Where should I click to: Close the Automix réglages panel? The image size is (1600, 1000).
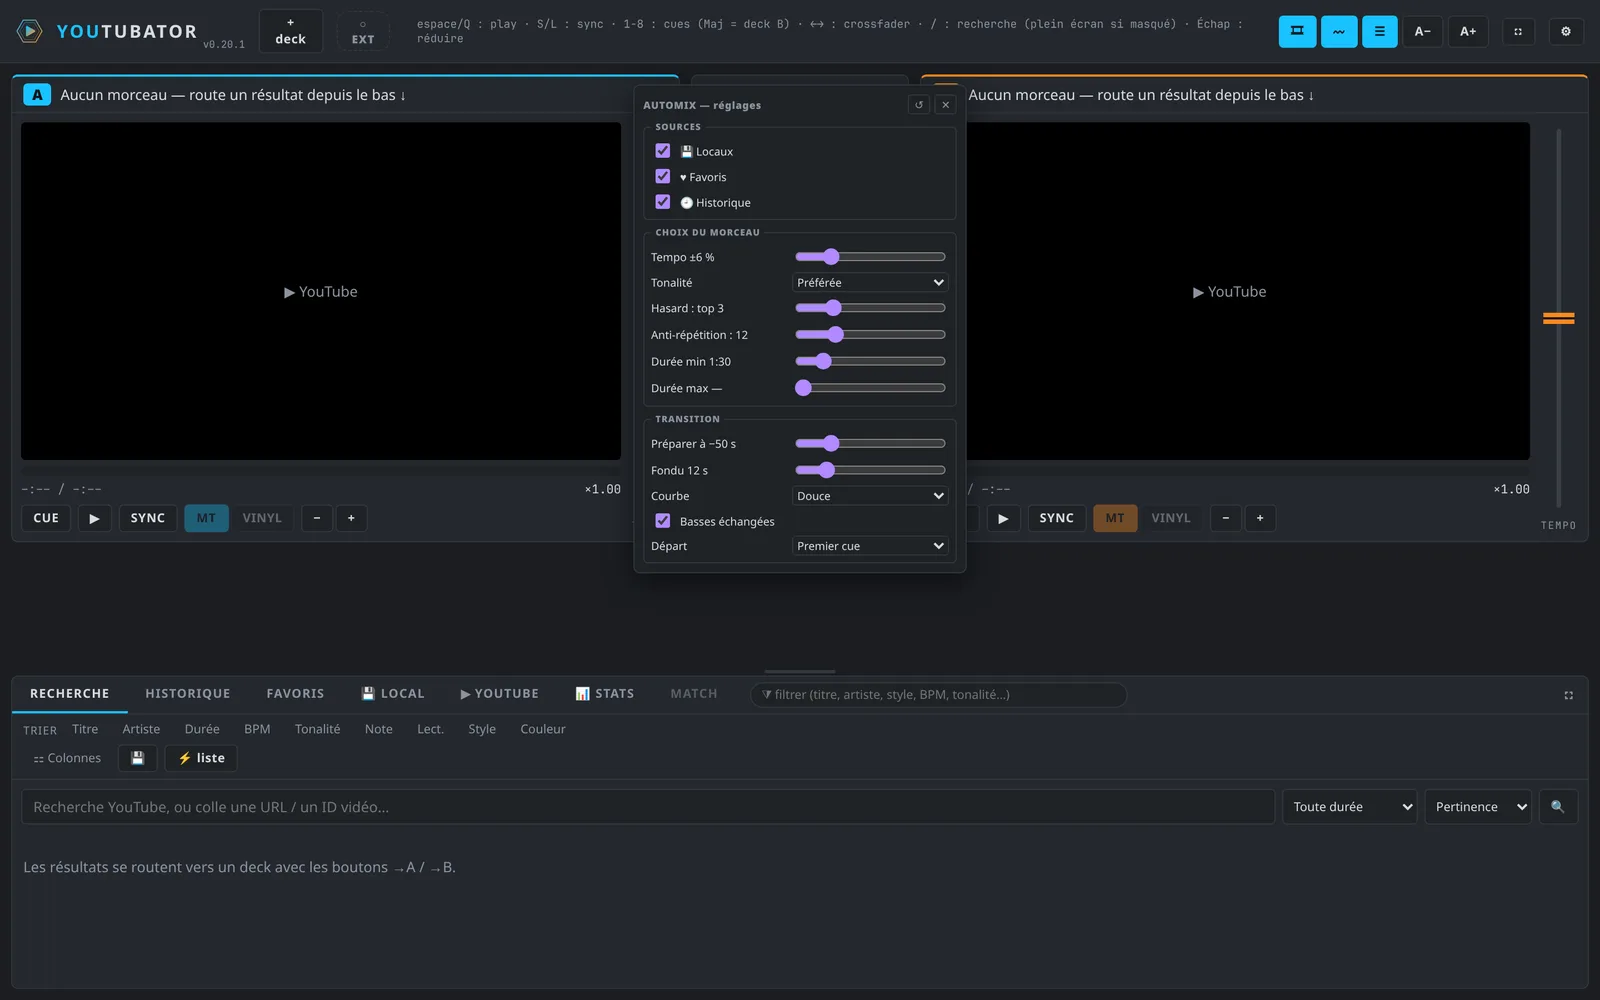tap(945, 105)
